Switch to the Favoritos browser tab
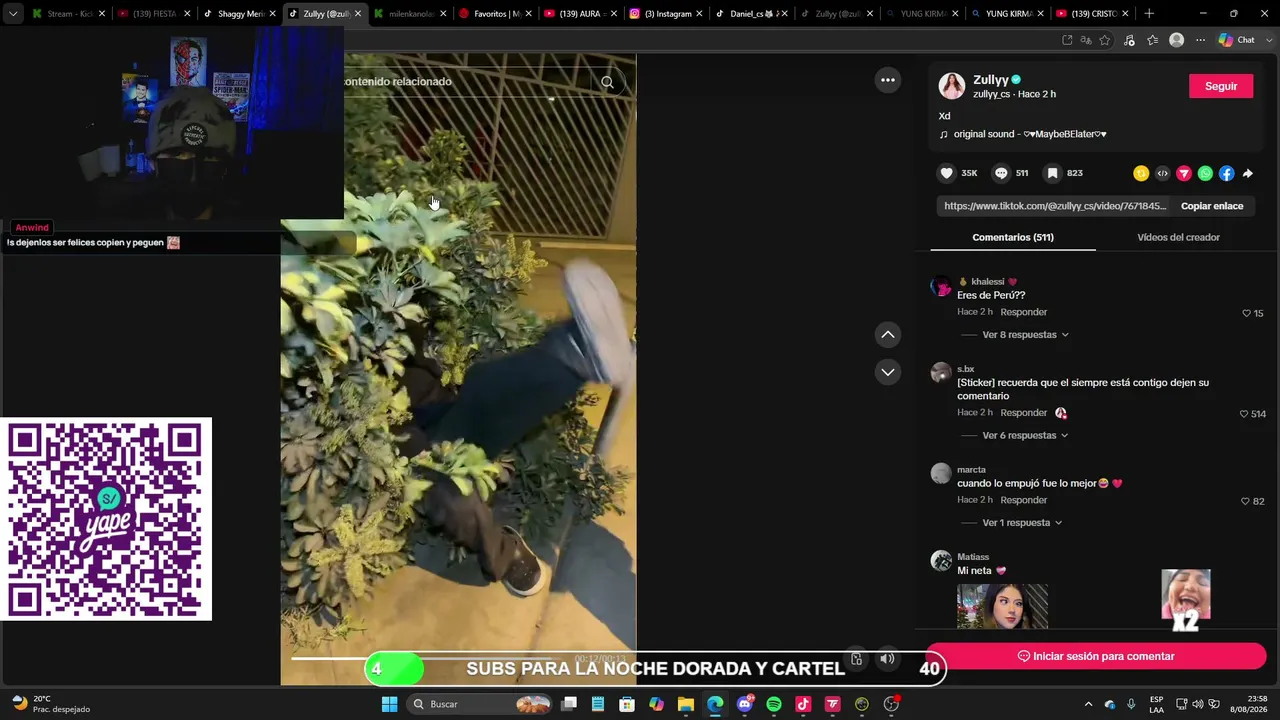 pyautogui.click(x=496, y=14)
